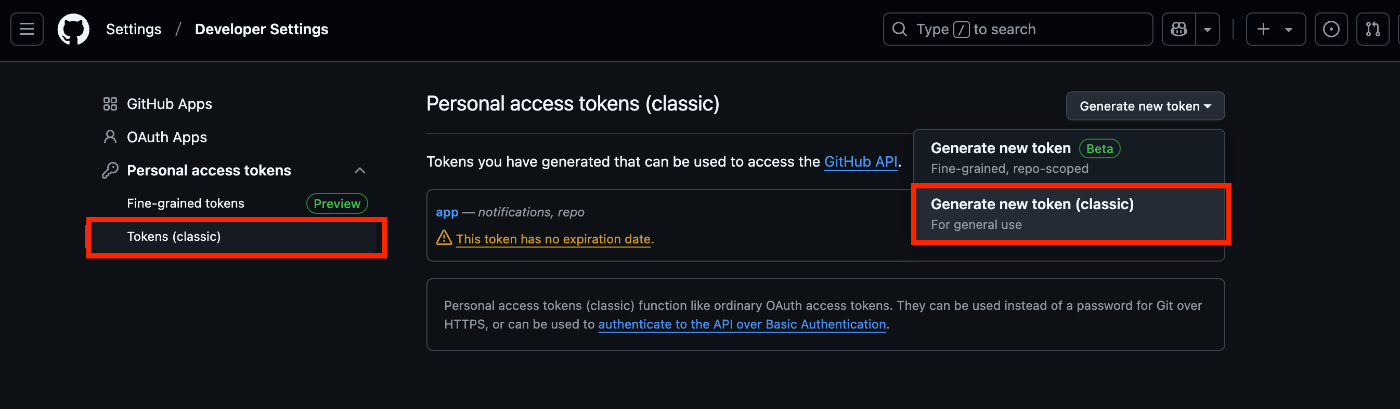This screenshot has height=409, width=1400.
Task: Click the GitHub Octocat logo
Action: click(73, 30)
